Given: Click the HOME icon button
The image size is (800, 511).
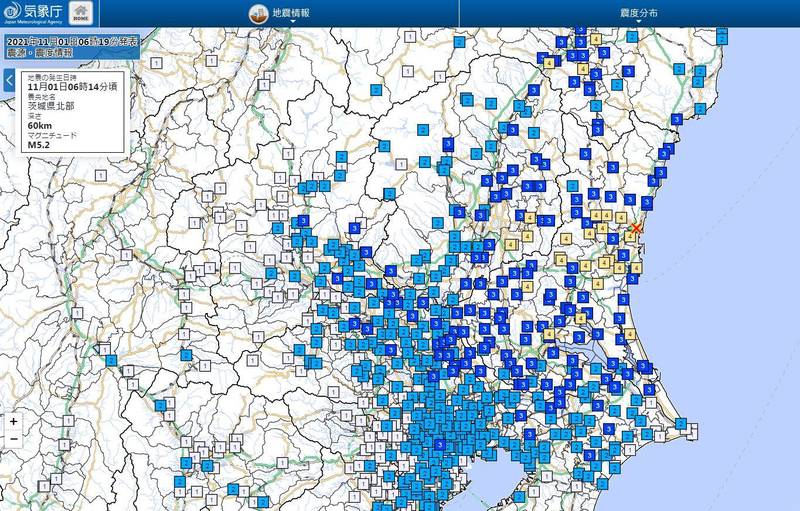Looking at the screenshot, I should (81, 14).
